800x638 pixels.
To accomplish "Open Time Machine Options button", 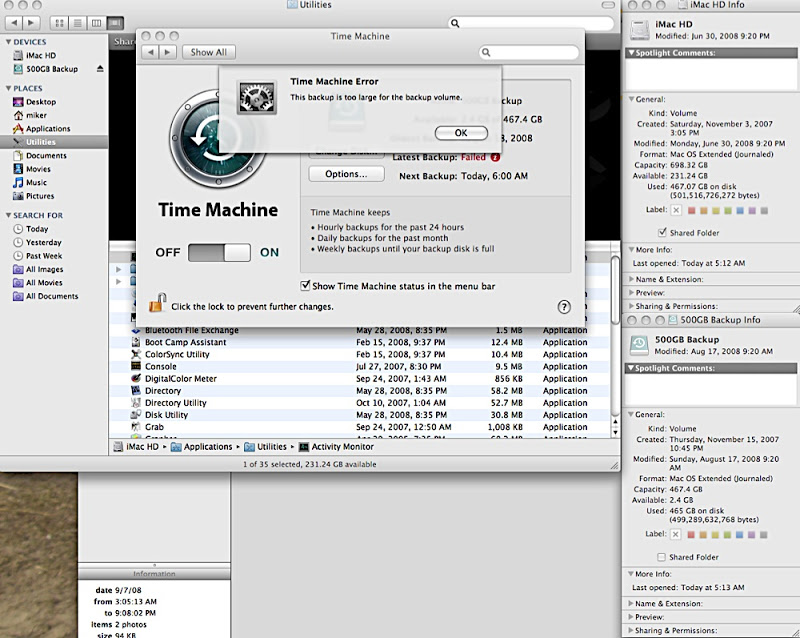I will [x=346, y=174].
